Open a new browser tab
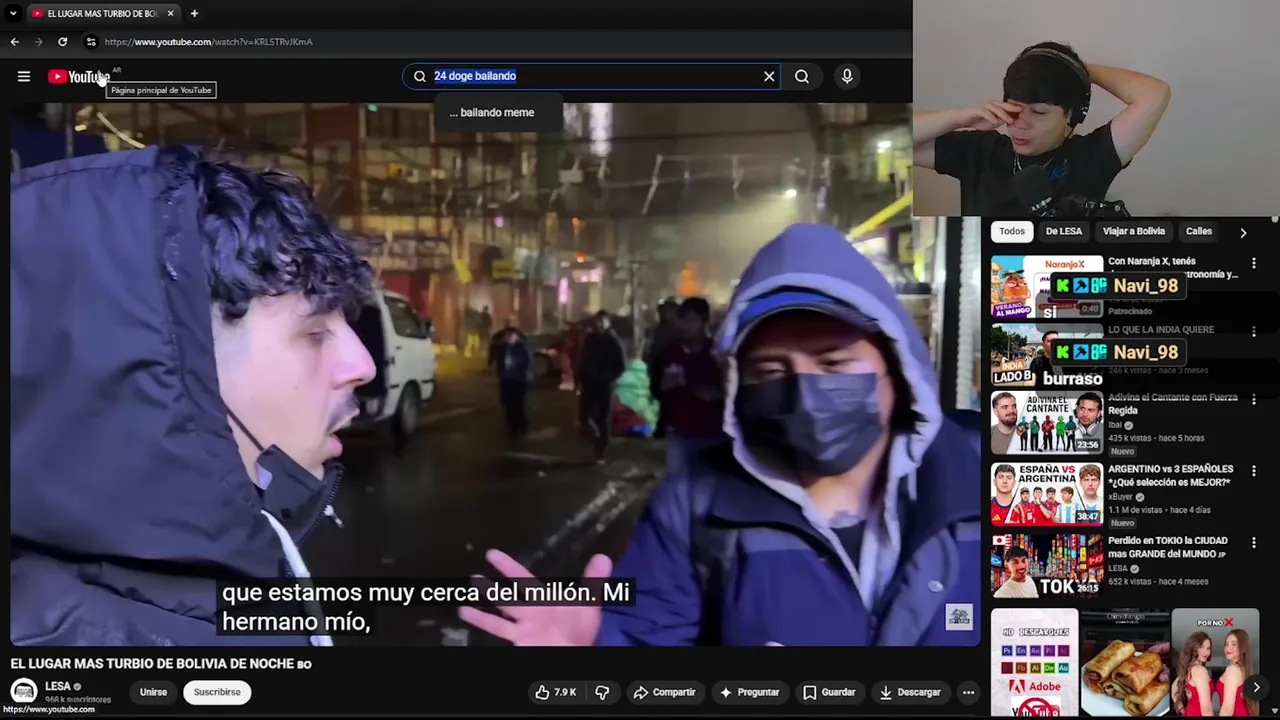 [x=194, y=13]
